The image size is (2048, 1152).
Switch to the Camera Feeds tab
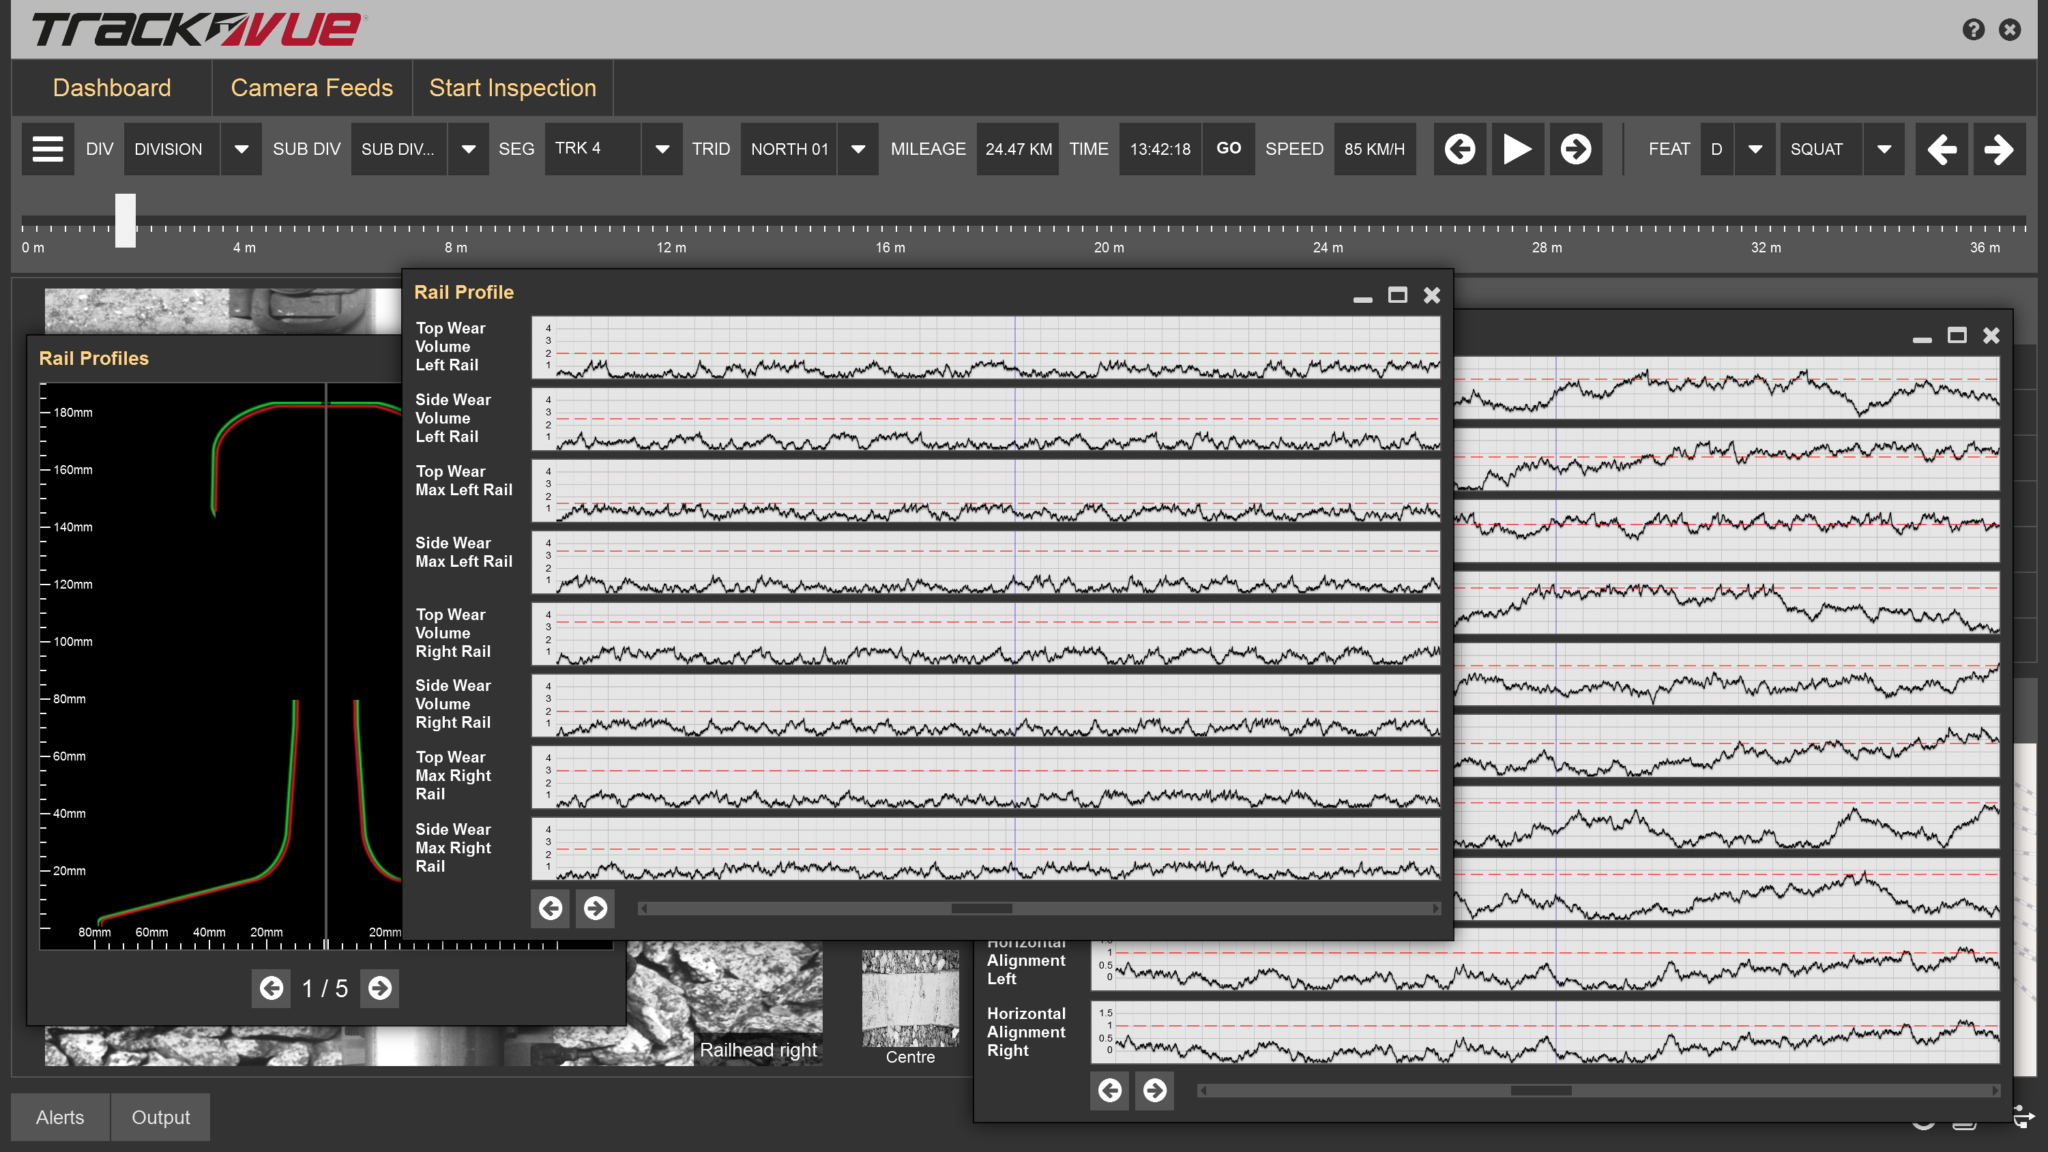point(311,88)
